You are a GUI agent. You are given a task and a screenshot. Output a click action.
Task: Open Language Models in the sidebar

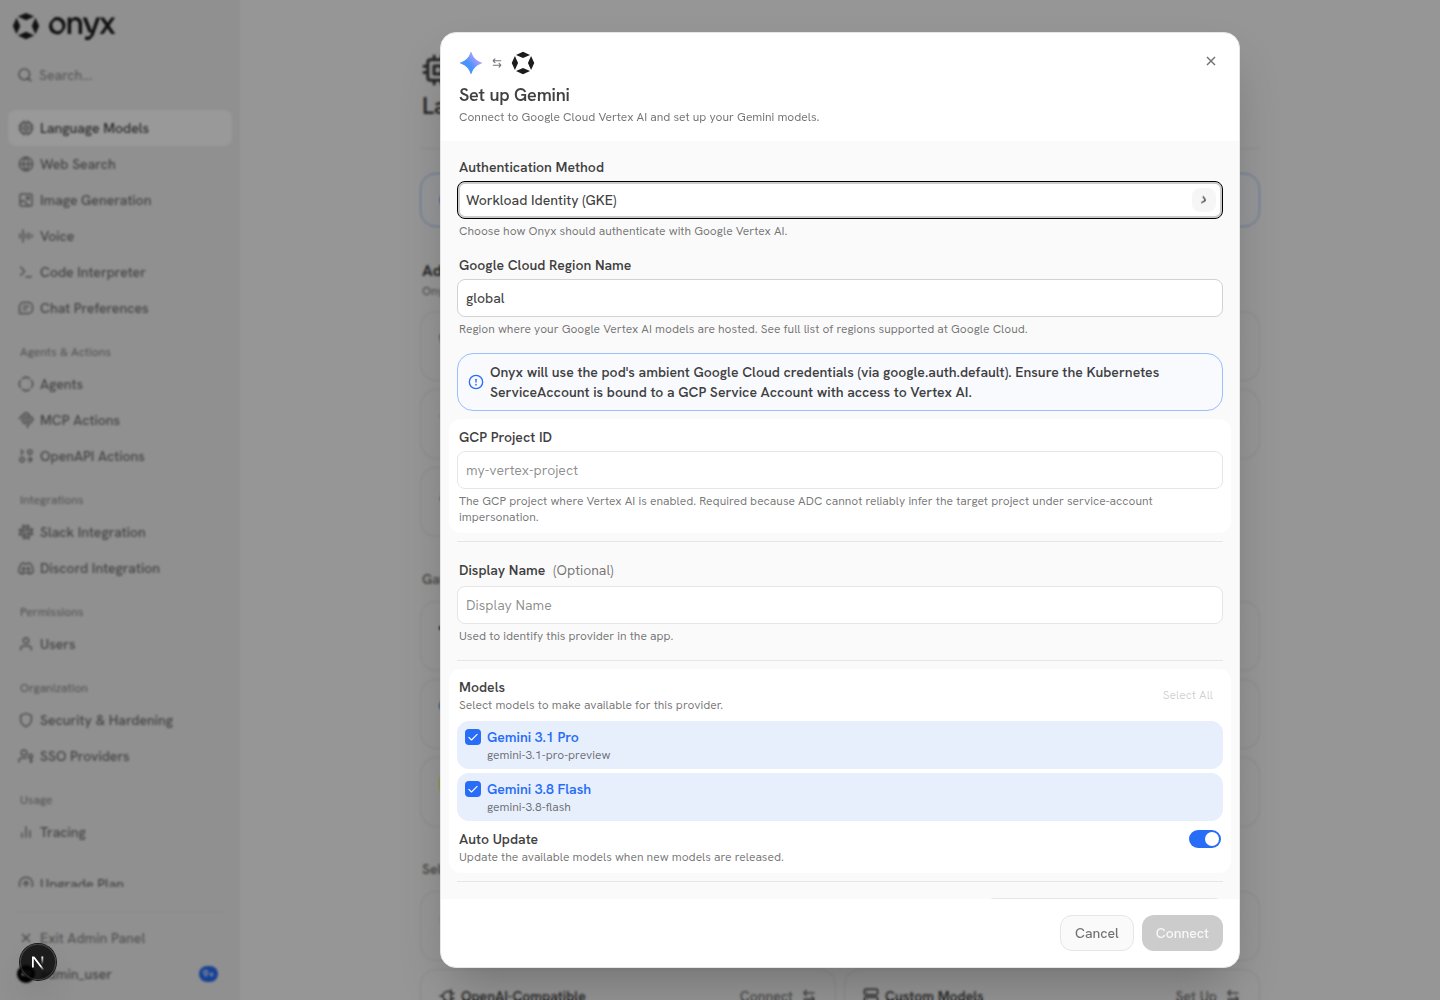(120, 128)
